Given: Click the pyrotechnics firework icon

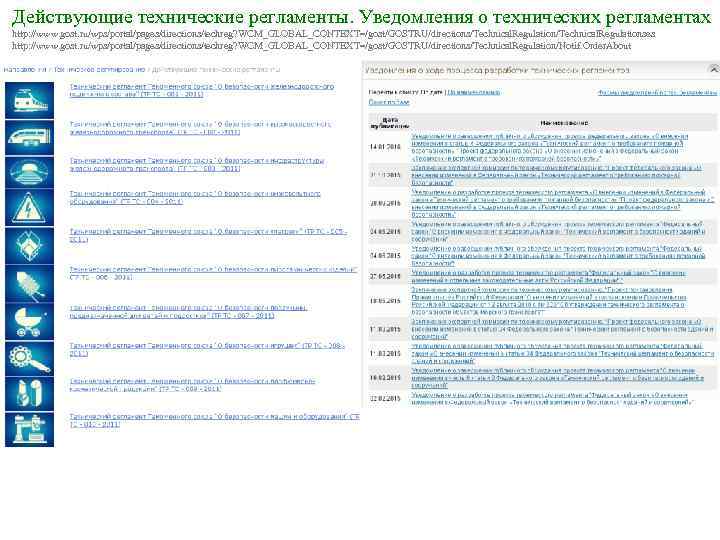Looking at the screenshot, I should [29, 284].
